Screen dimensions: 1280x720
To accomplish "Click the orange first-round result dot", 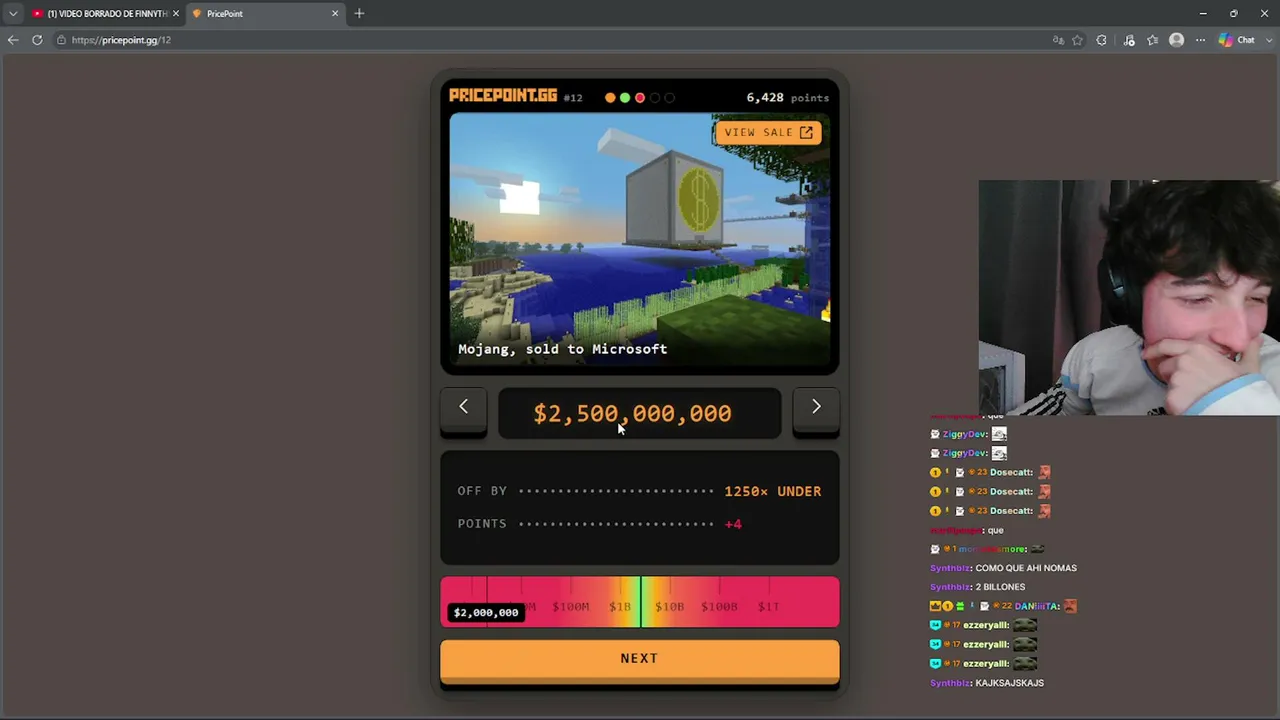I will pos(610,98).
